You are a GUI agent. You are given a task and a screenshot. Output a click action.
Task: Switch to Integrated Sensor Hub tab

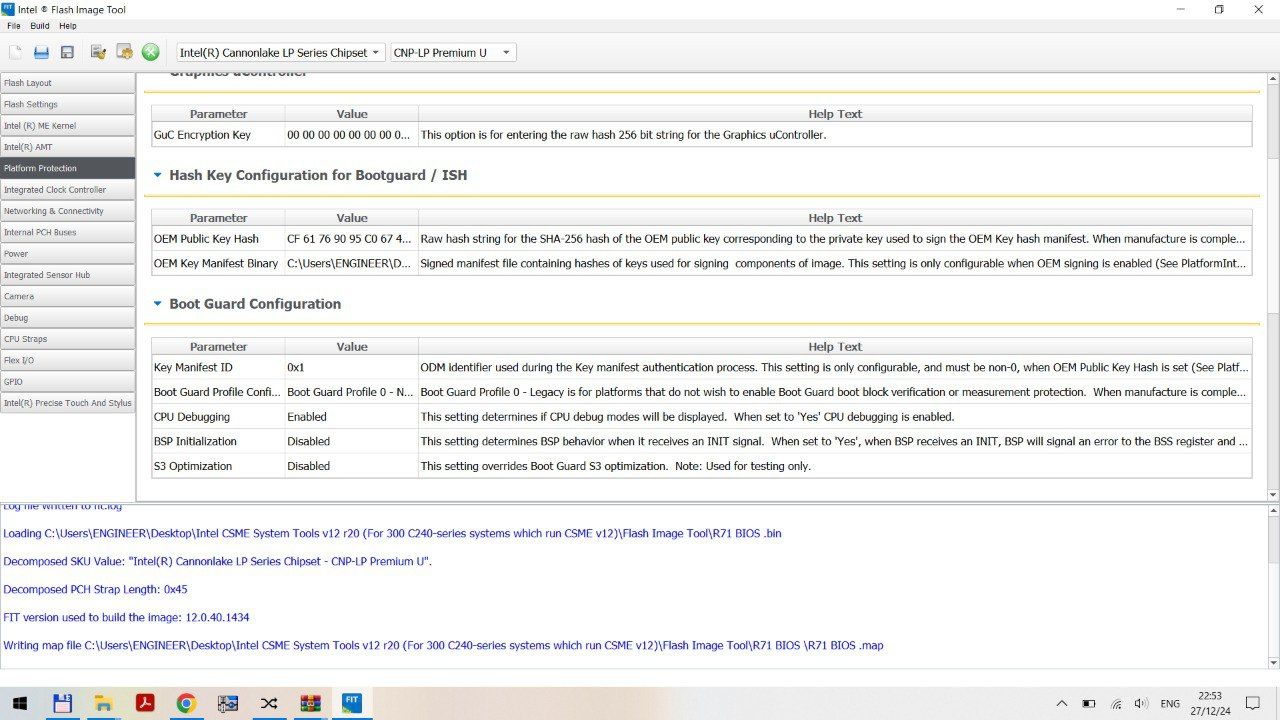pos(67,275)
